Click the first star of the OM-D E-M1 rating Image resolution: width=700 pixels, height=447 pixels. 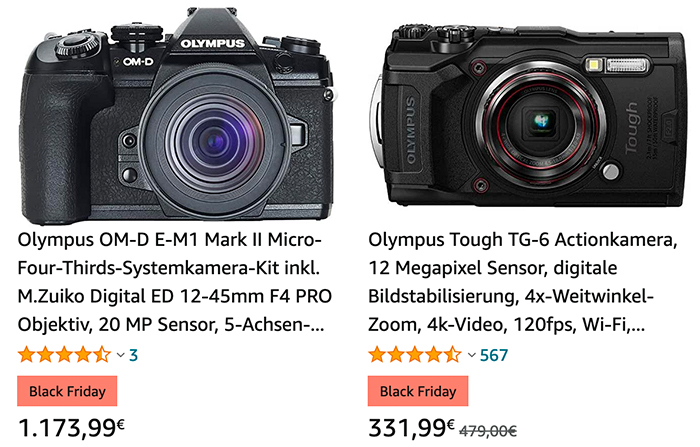click(28, 355)
